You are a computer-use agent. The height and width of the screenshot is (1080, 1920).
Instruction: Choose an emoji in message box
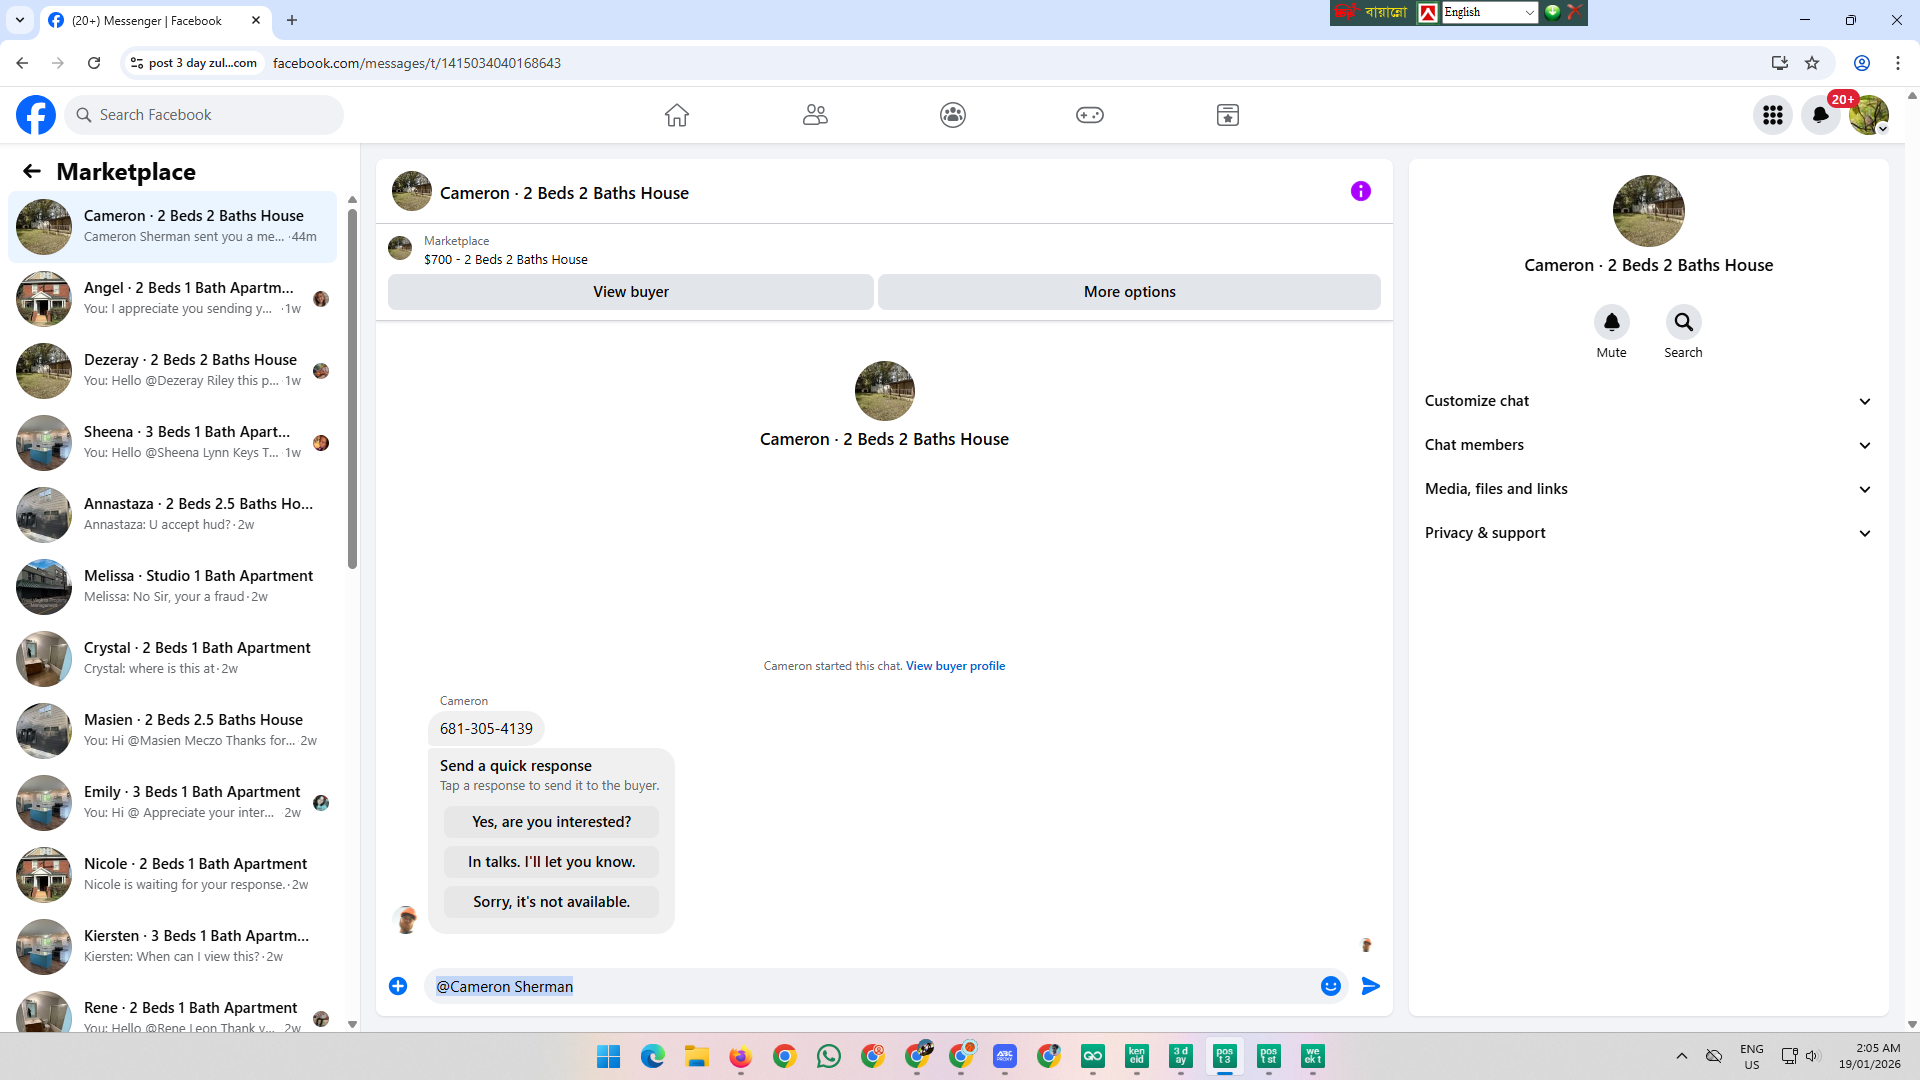(x=1331, y=986)
